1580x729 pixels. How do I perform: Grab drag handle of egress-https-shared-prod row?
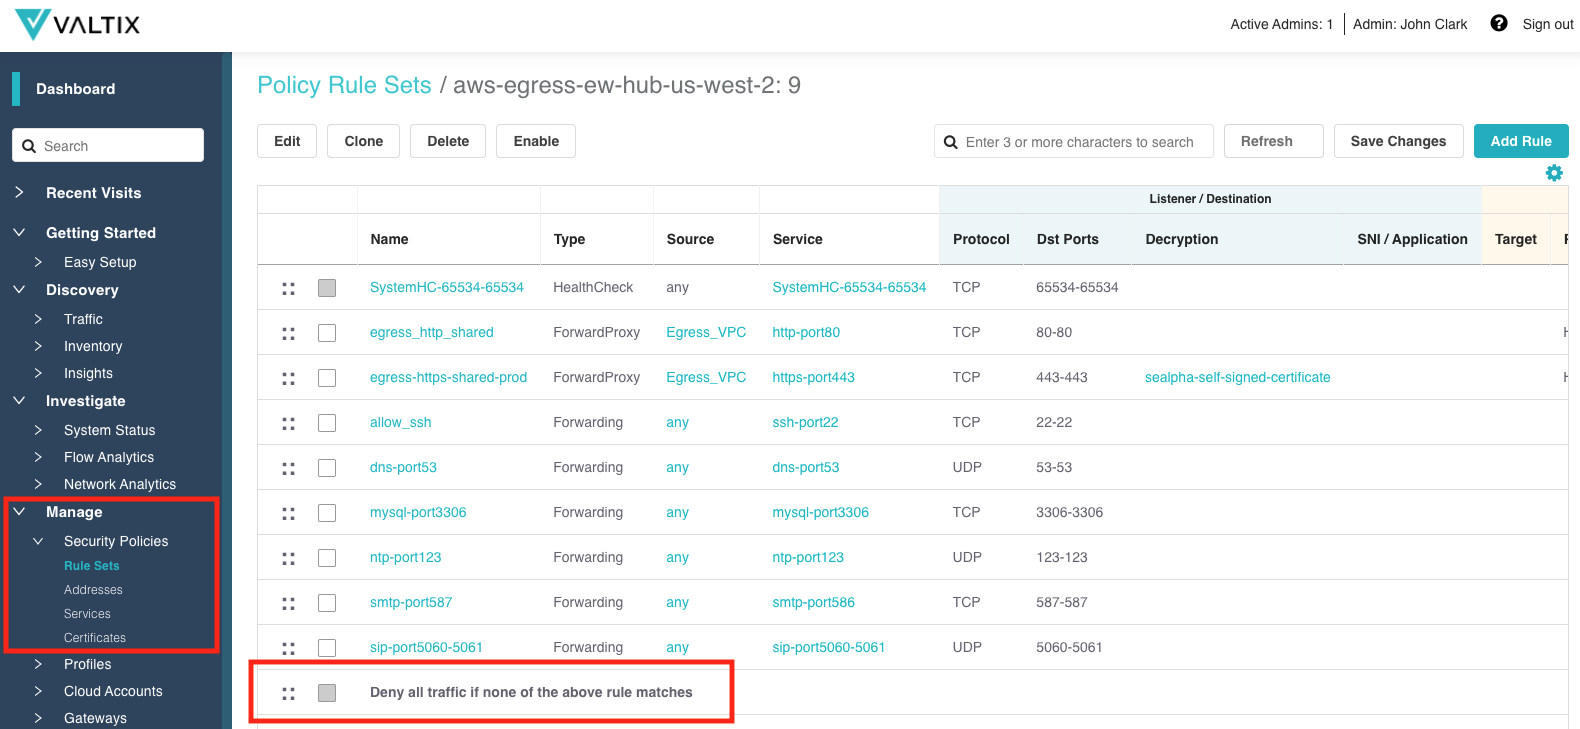coord(288,378)
